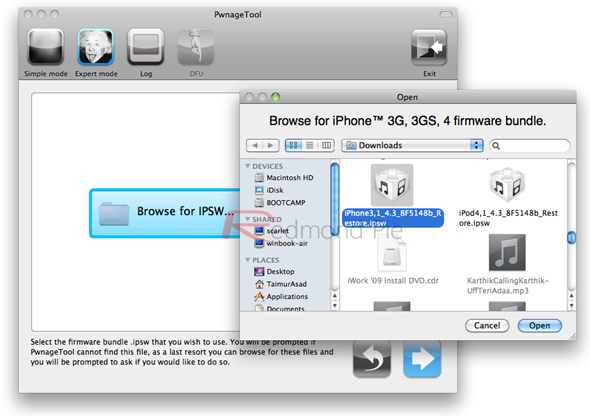This screenshot has height=416, width=590.
Task: Open Applications in sidebar
Action: pyautogui.click(x=281, y=296)
